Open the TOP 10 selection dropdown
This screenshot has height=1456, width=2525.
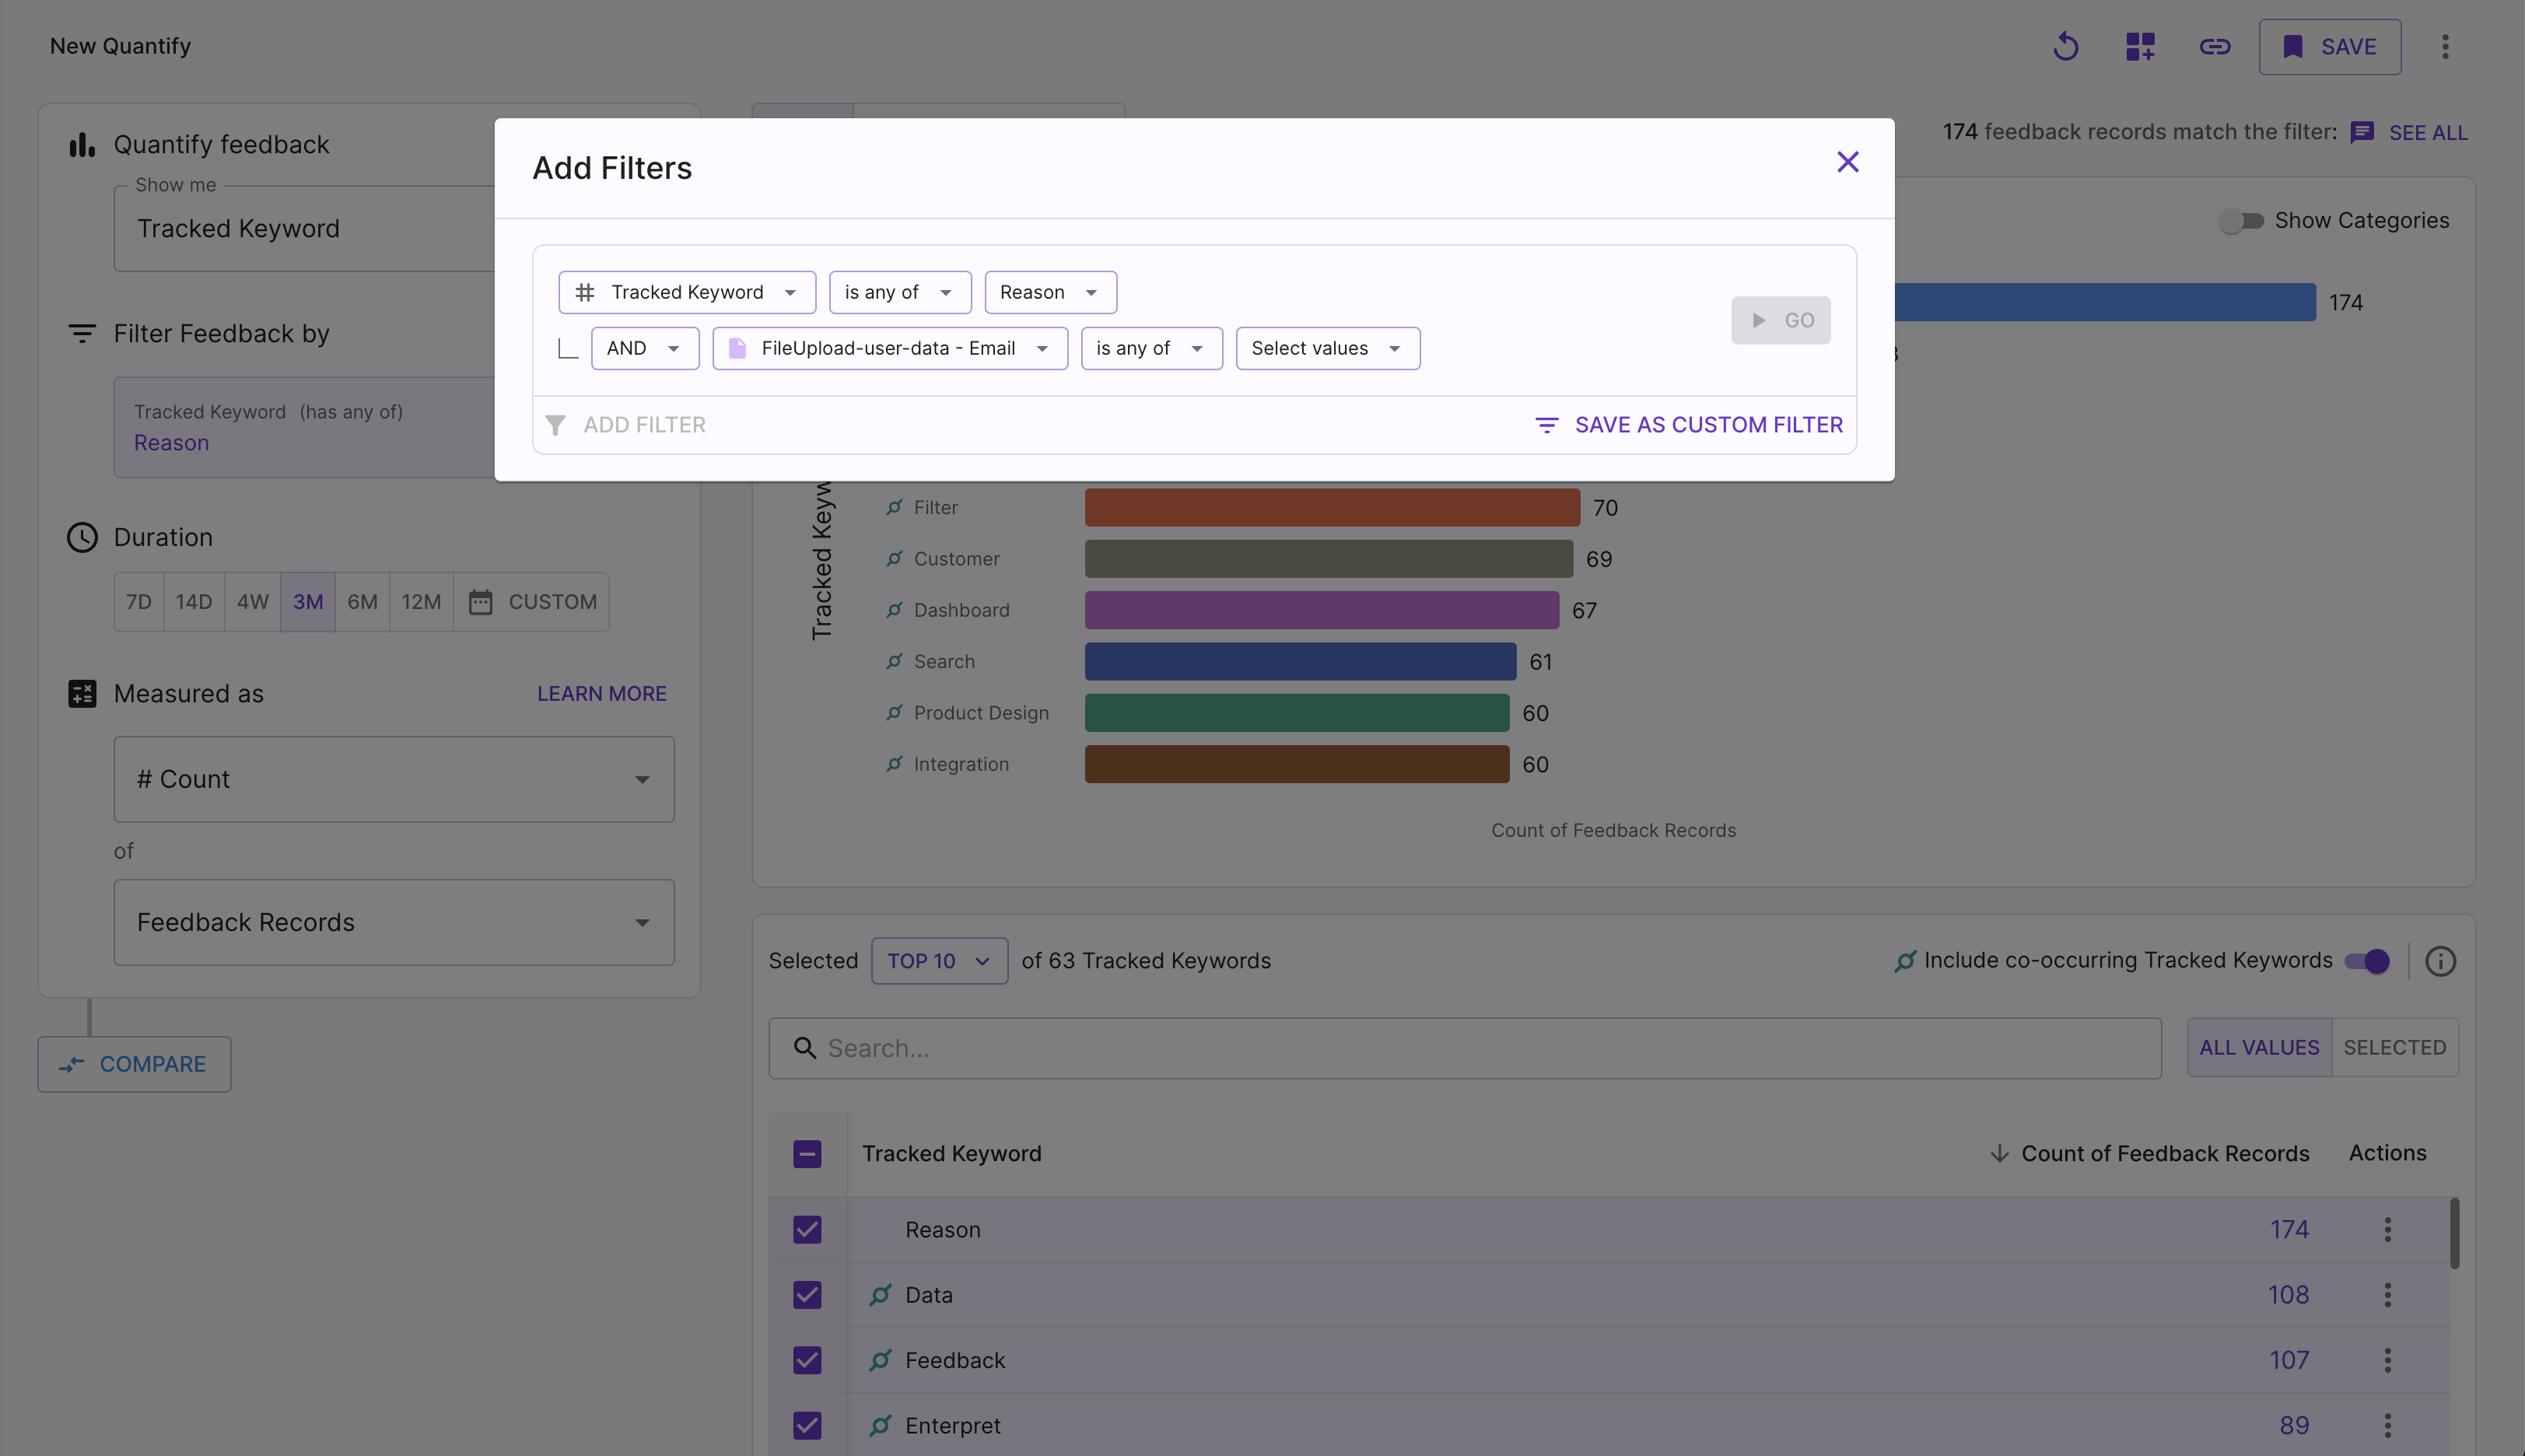click(938, 961)
